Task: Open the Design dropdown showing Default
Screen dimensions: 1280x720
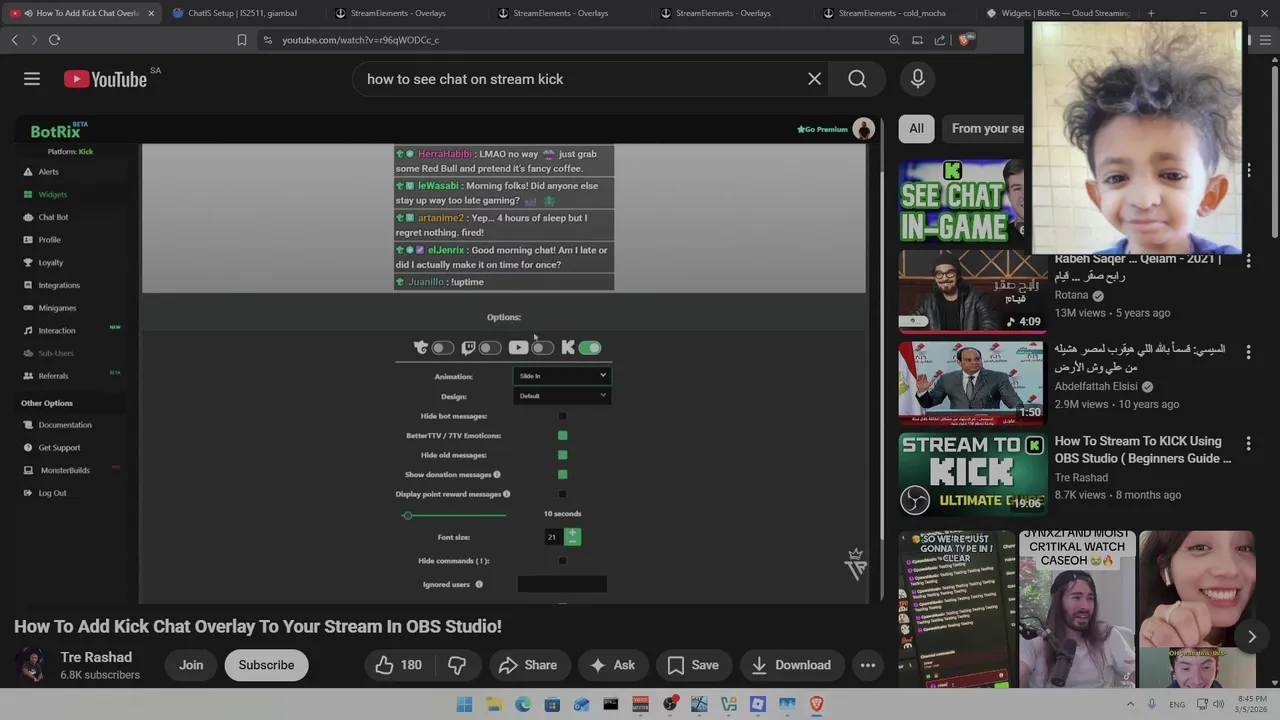Action: pos(561,396)
